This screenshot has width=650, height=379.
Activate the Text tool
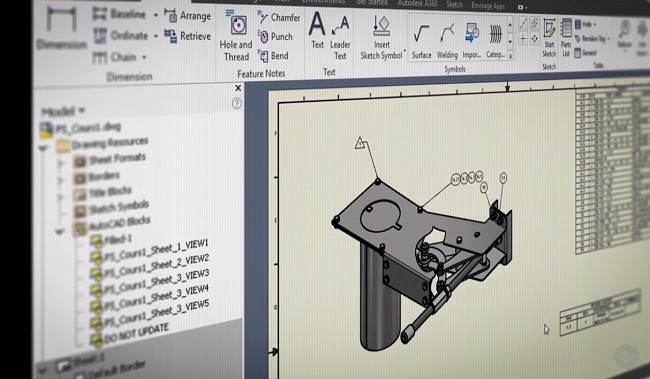pyautogui.click(x=317, y=30)
